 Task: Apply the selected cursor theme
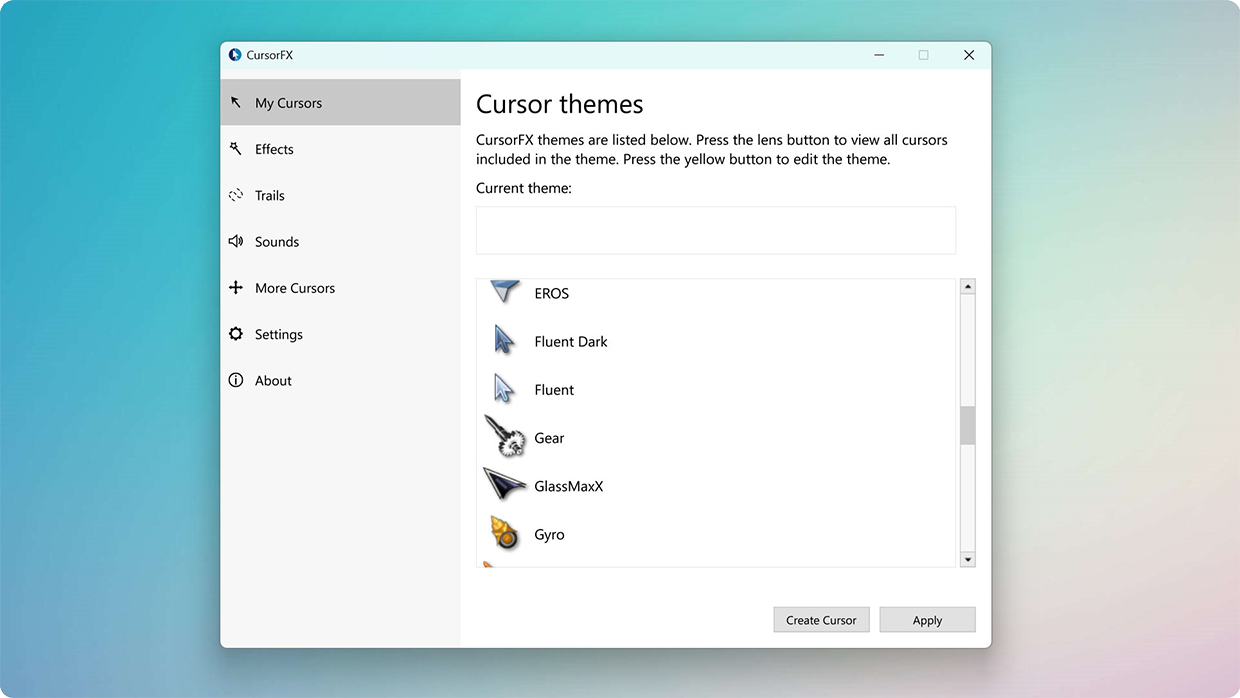point(927,620)
